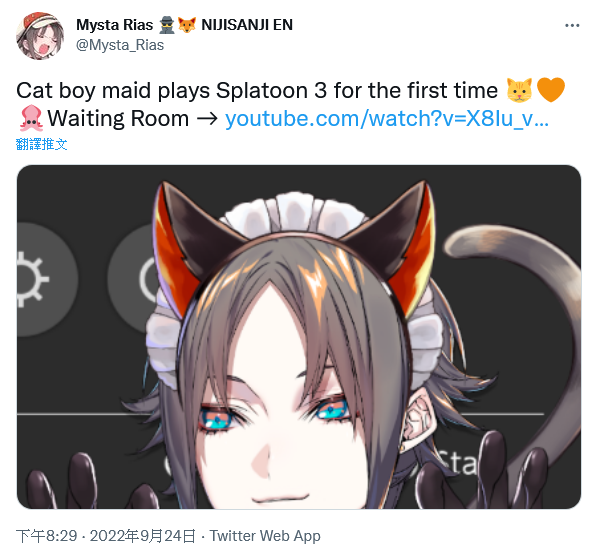598x559 pixels.
Task: Click the orange heart emoji
Action: tap(551, 90)
